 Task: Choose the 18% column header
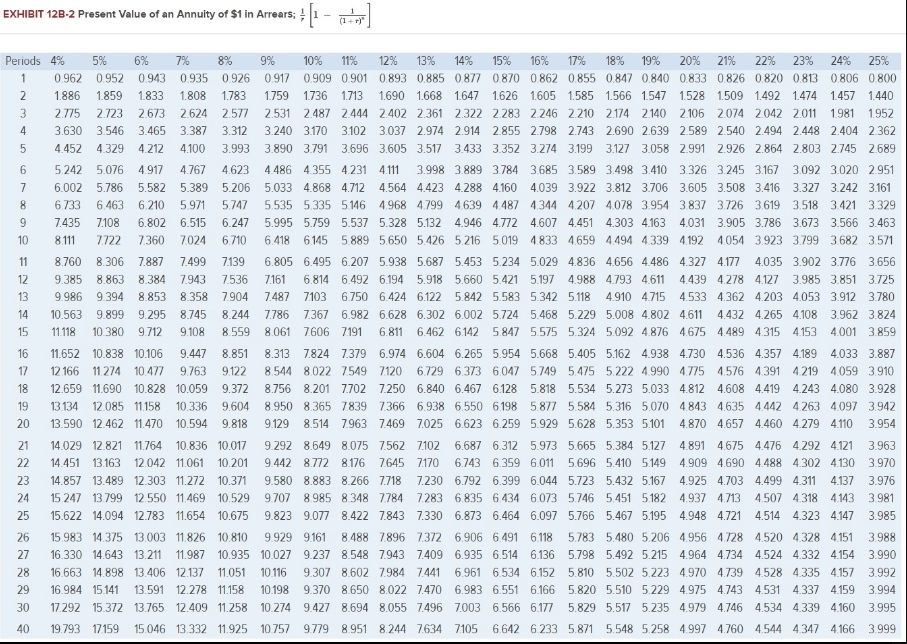tap(615, 61)
